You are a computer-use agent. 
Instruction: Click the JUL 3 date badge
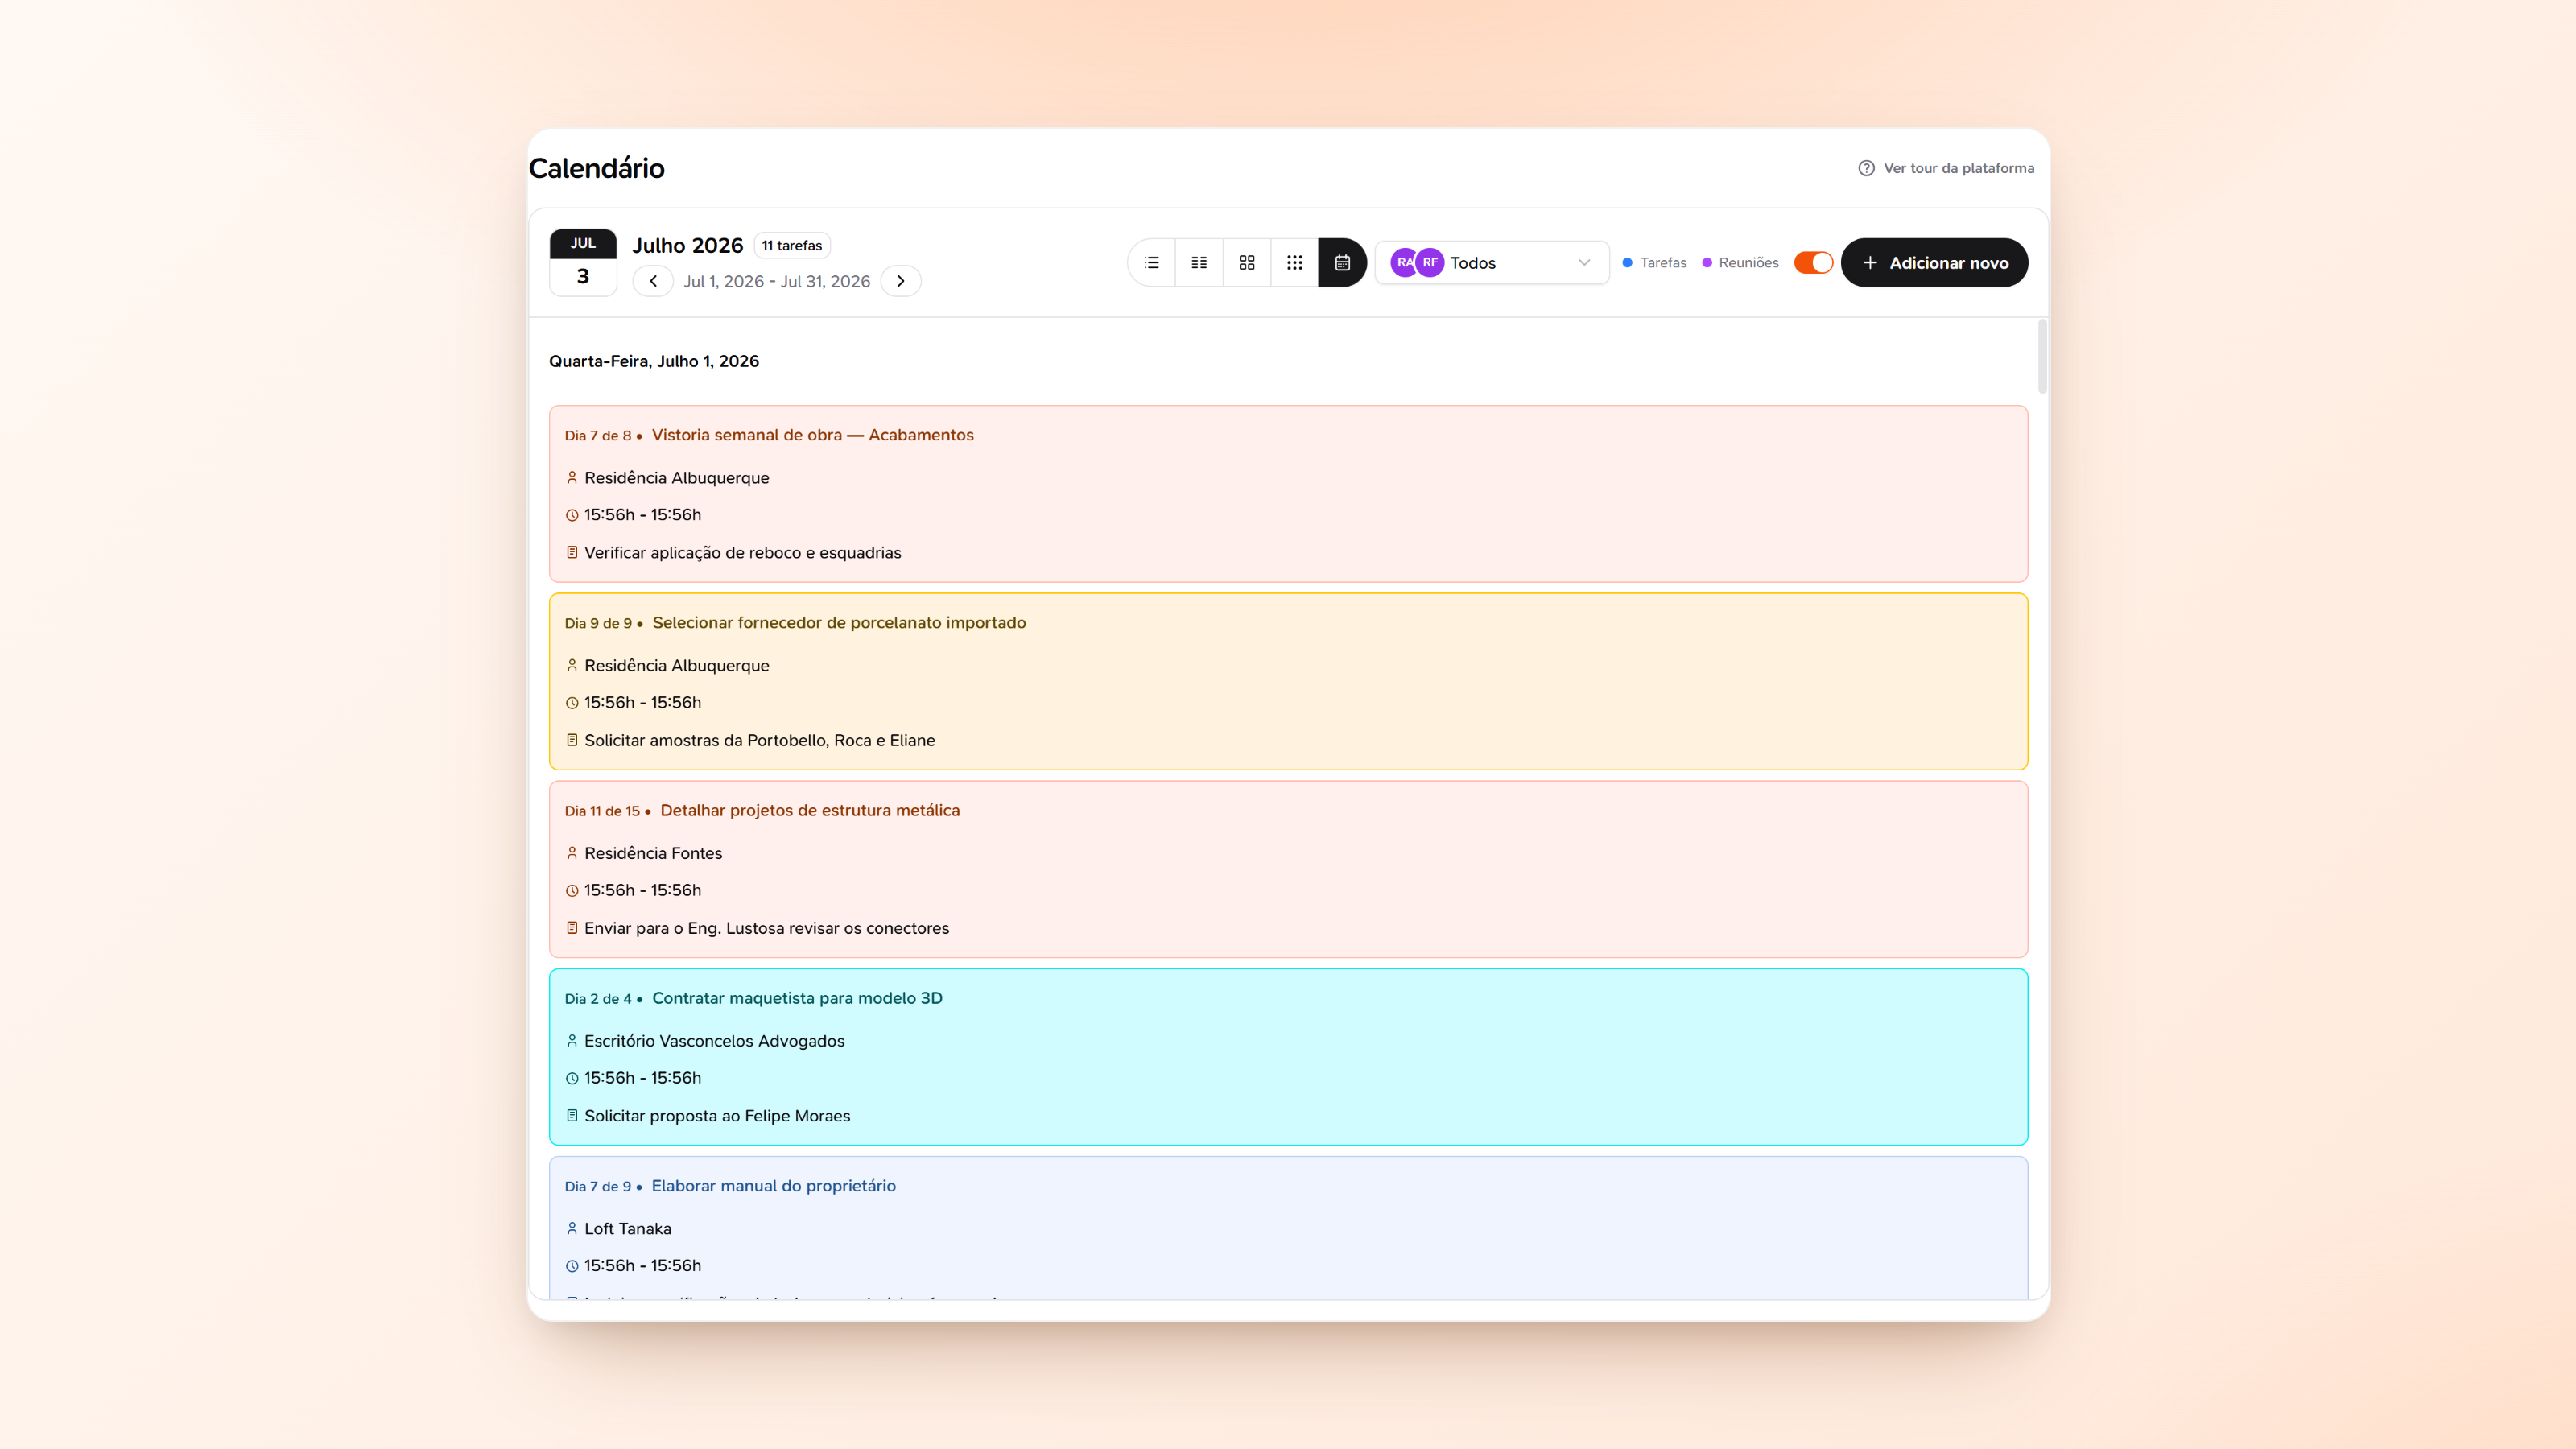(583, 262)
